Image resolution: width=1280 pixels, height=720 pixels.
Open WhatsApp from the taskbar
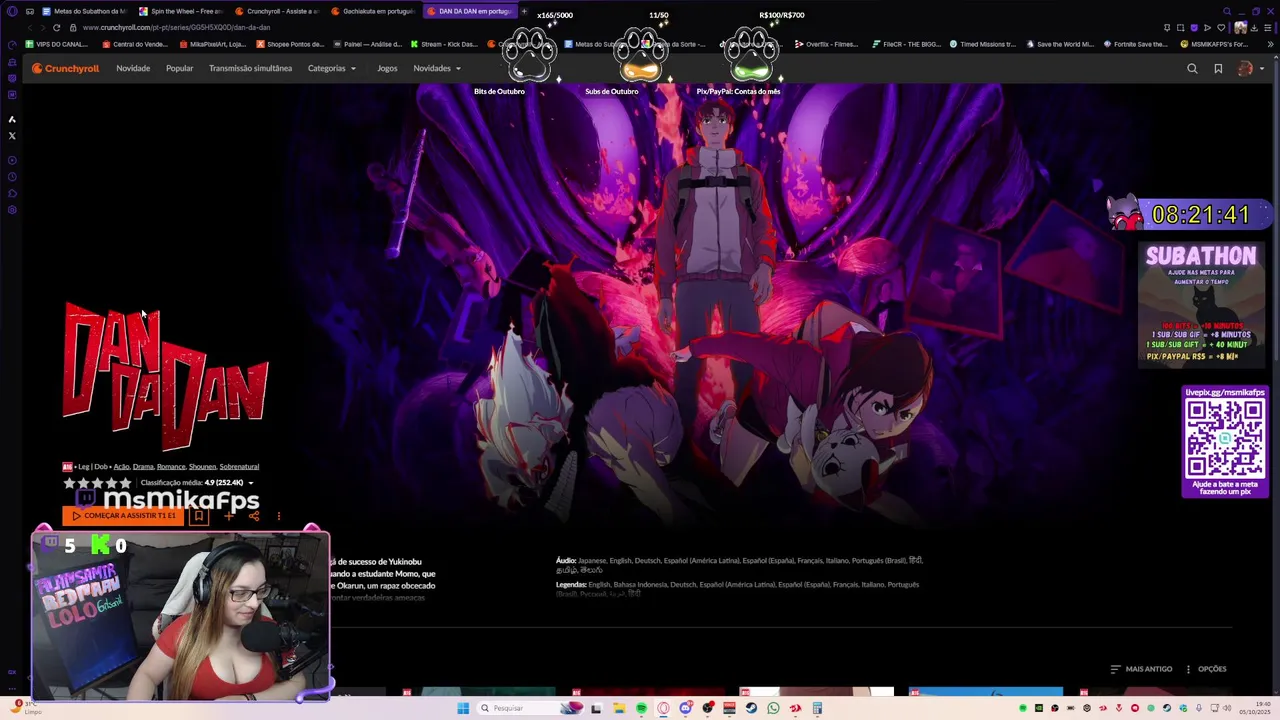click(x=773, y=708)
